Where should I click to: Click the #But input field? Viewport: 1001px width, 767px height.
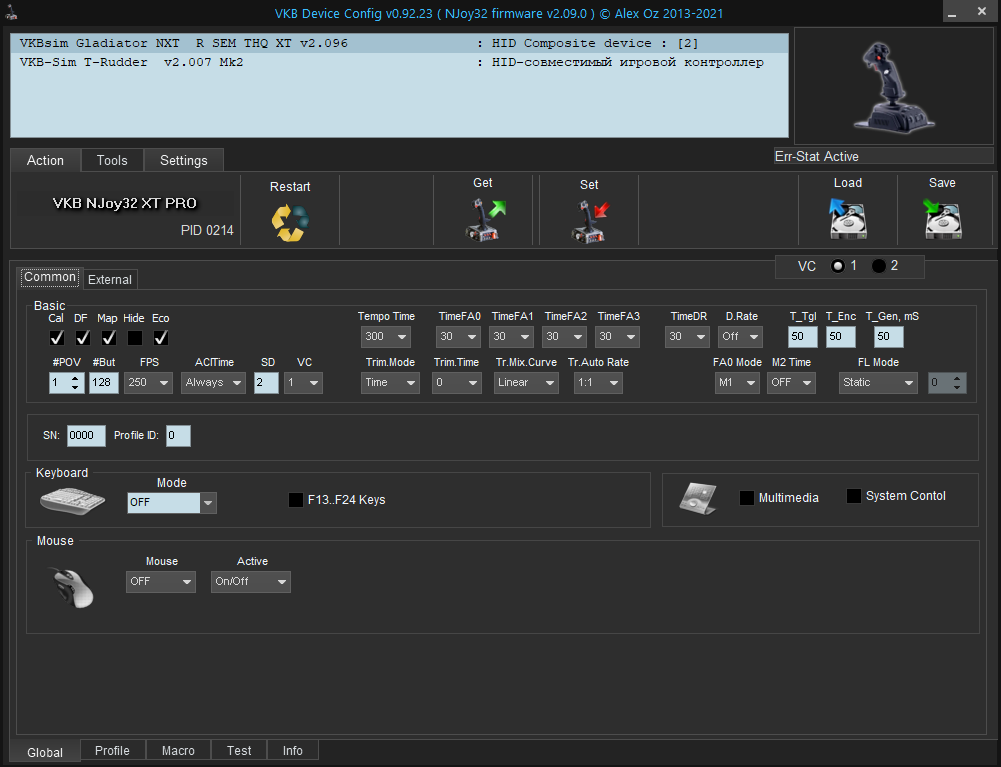(103, 383)
